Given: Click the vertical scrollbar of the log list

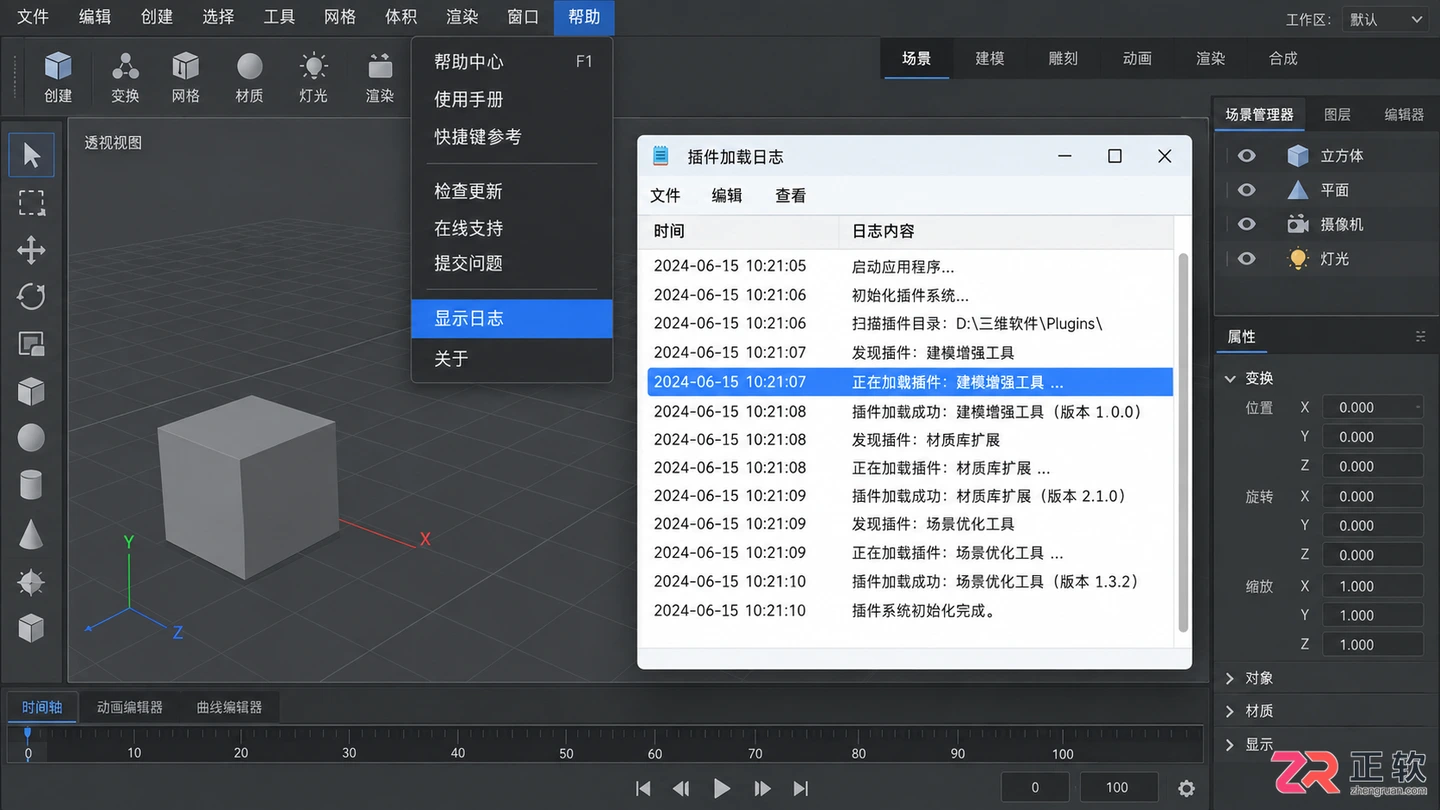Looking at the screenshot, I should click(x=1183, y=443).
